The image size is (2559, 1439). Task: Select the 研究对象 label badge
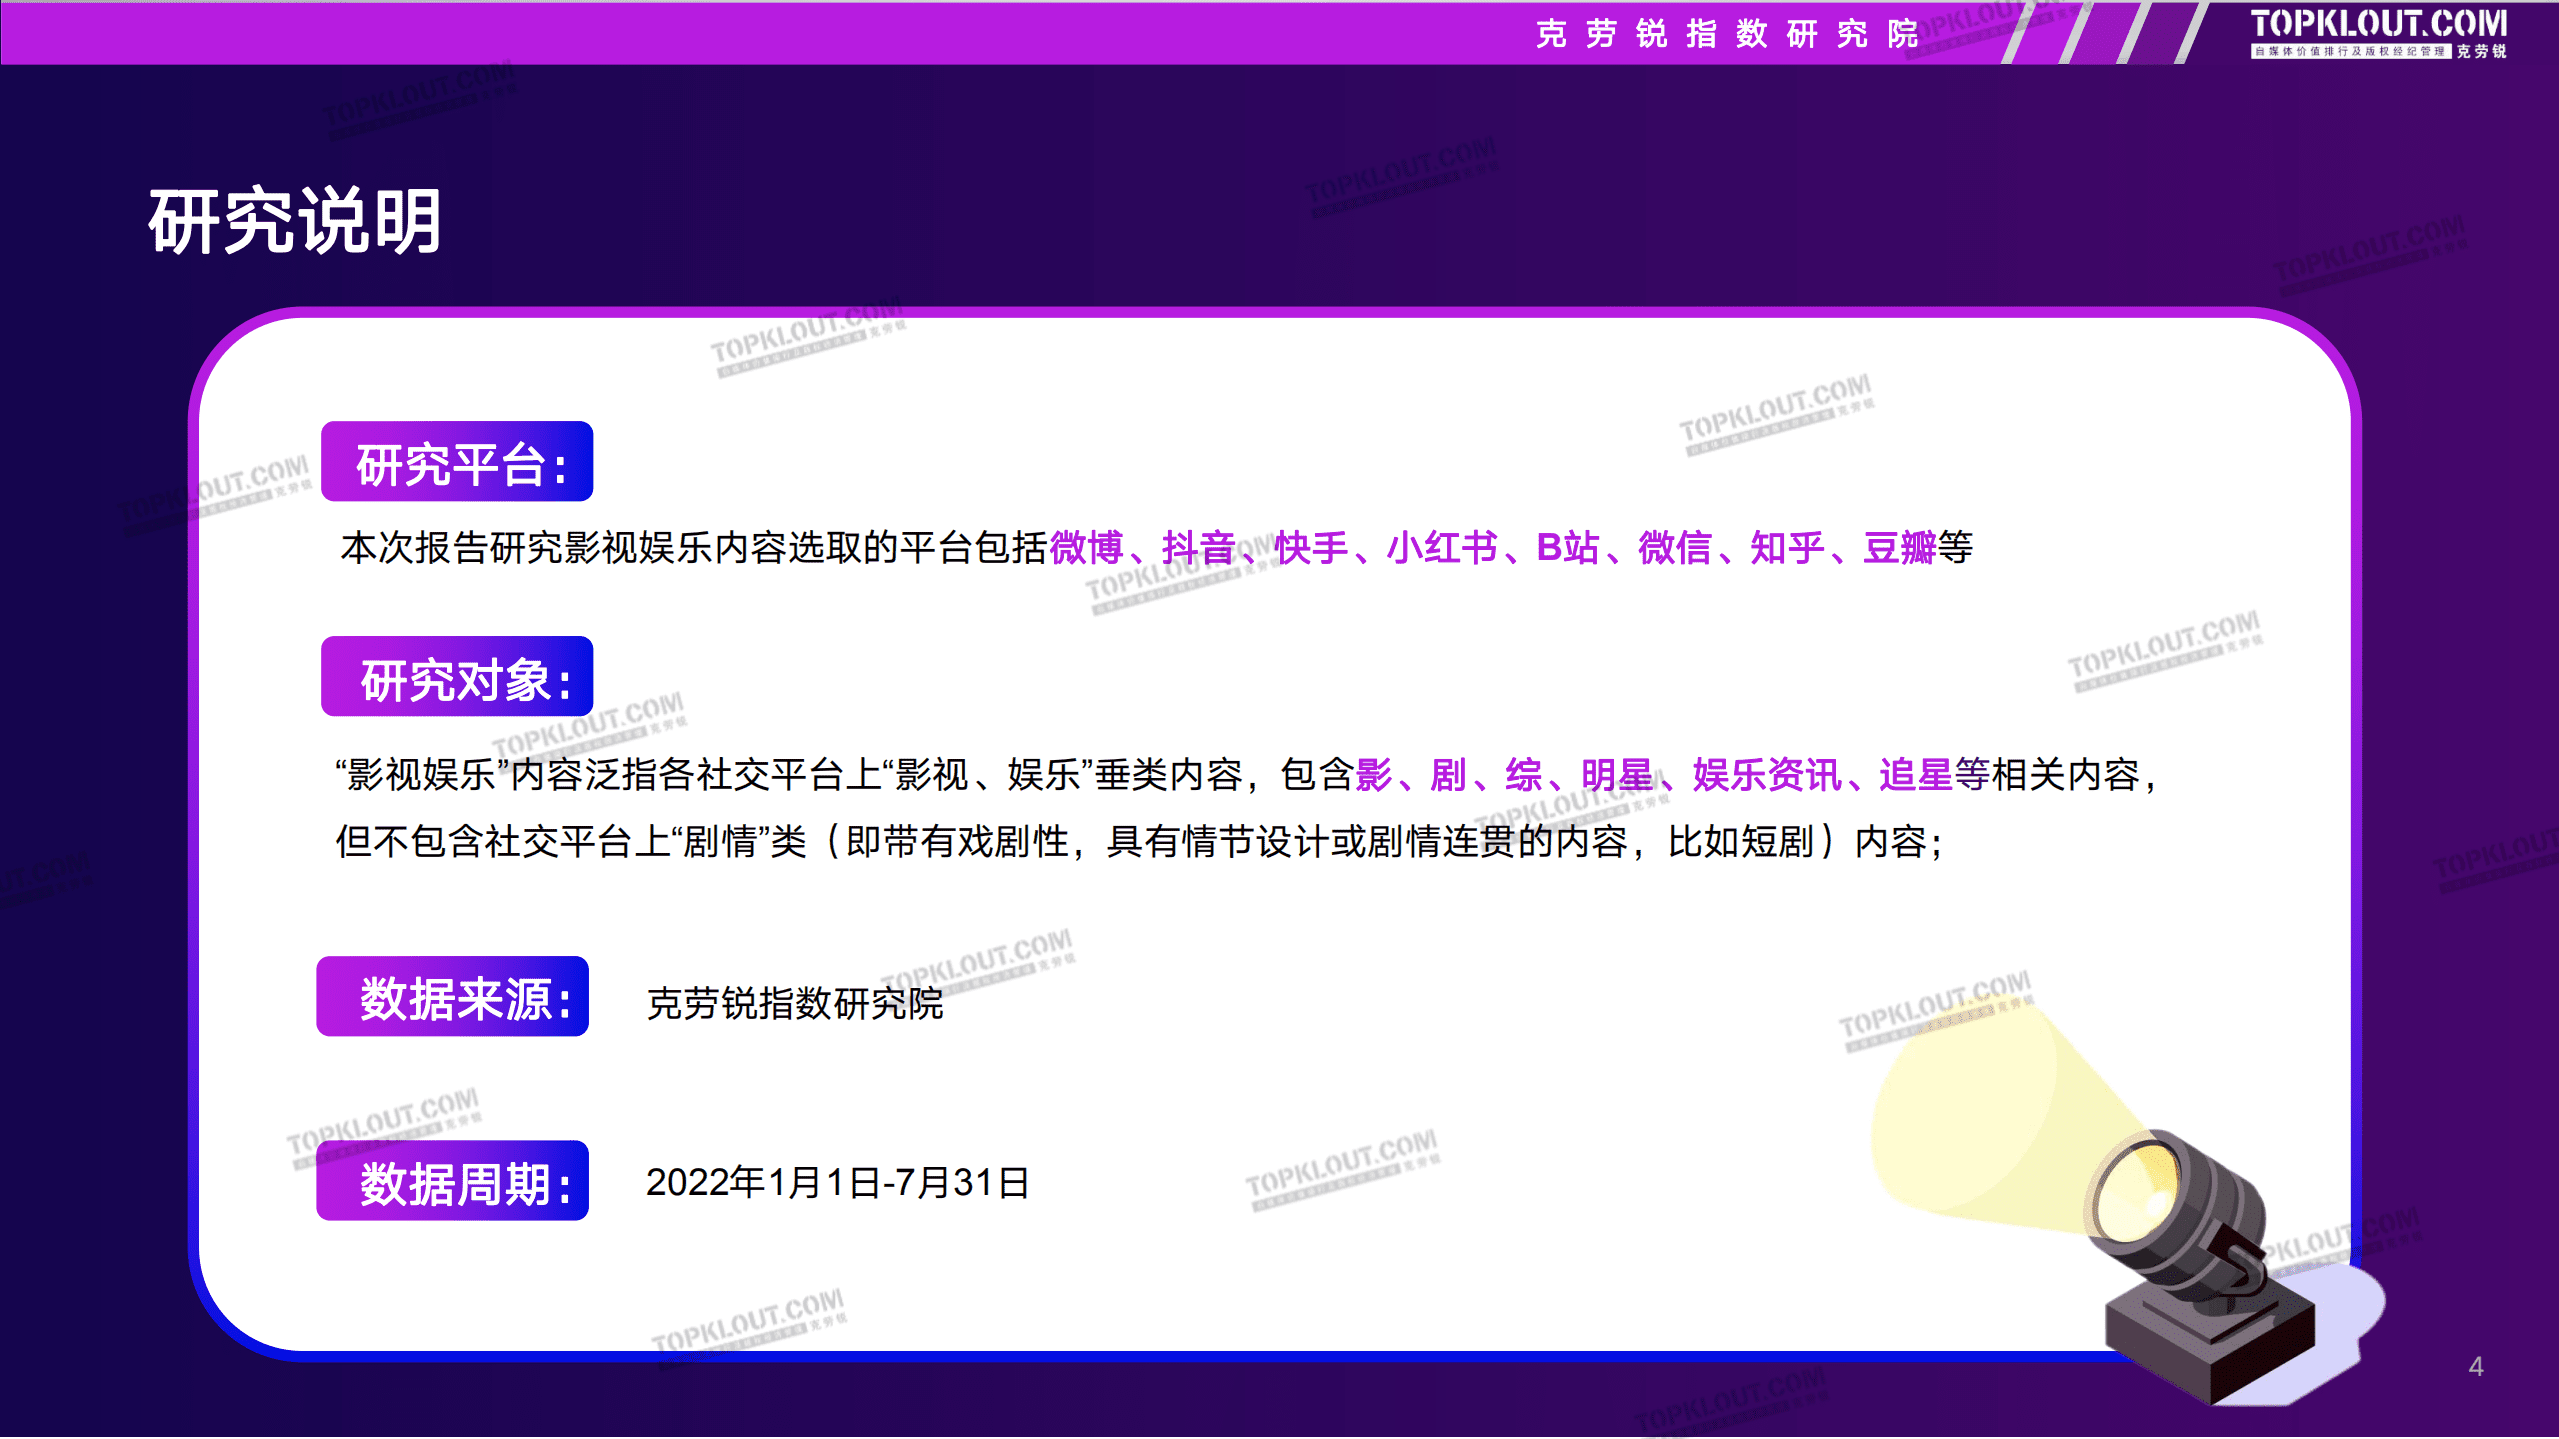click(x=456, y=679)
